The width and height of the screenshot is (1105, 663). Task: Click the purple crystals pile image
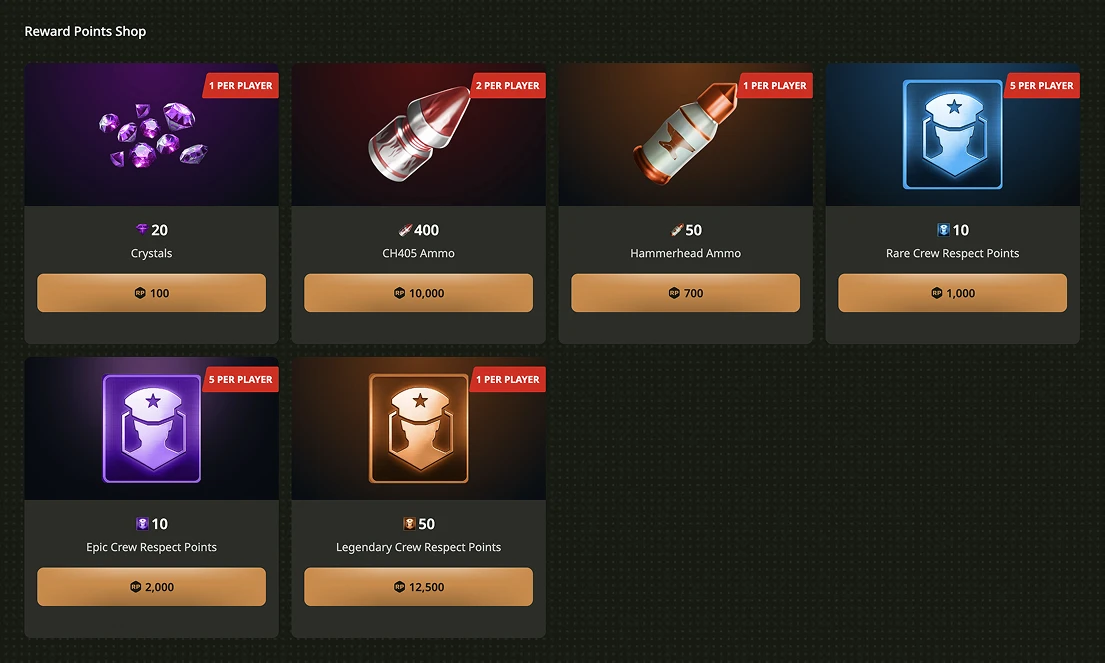pos(153,135)
